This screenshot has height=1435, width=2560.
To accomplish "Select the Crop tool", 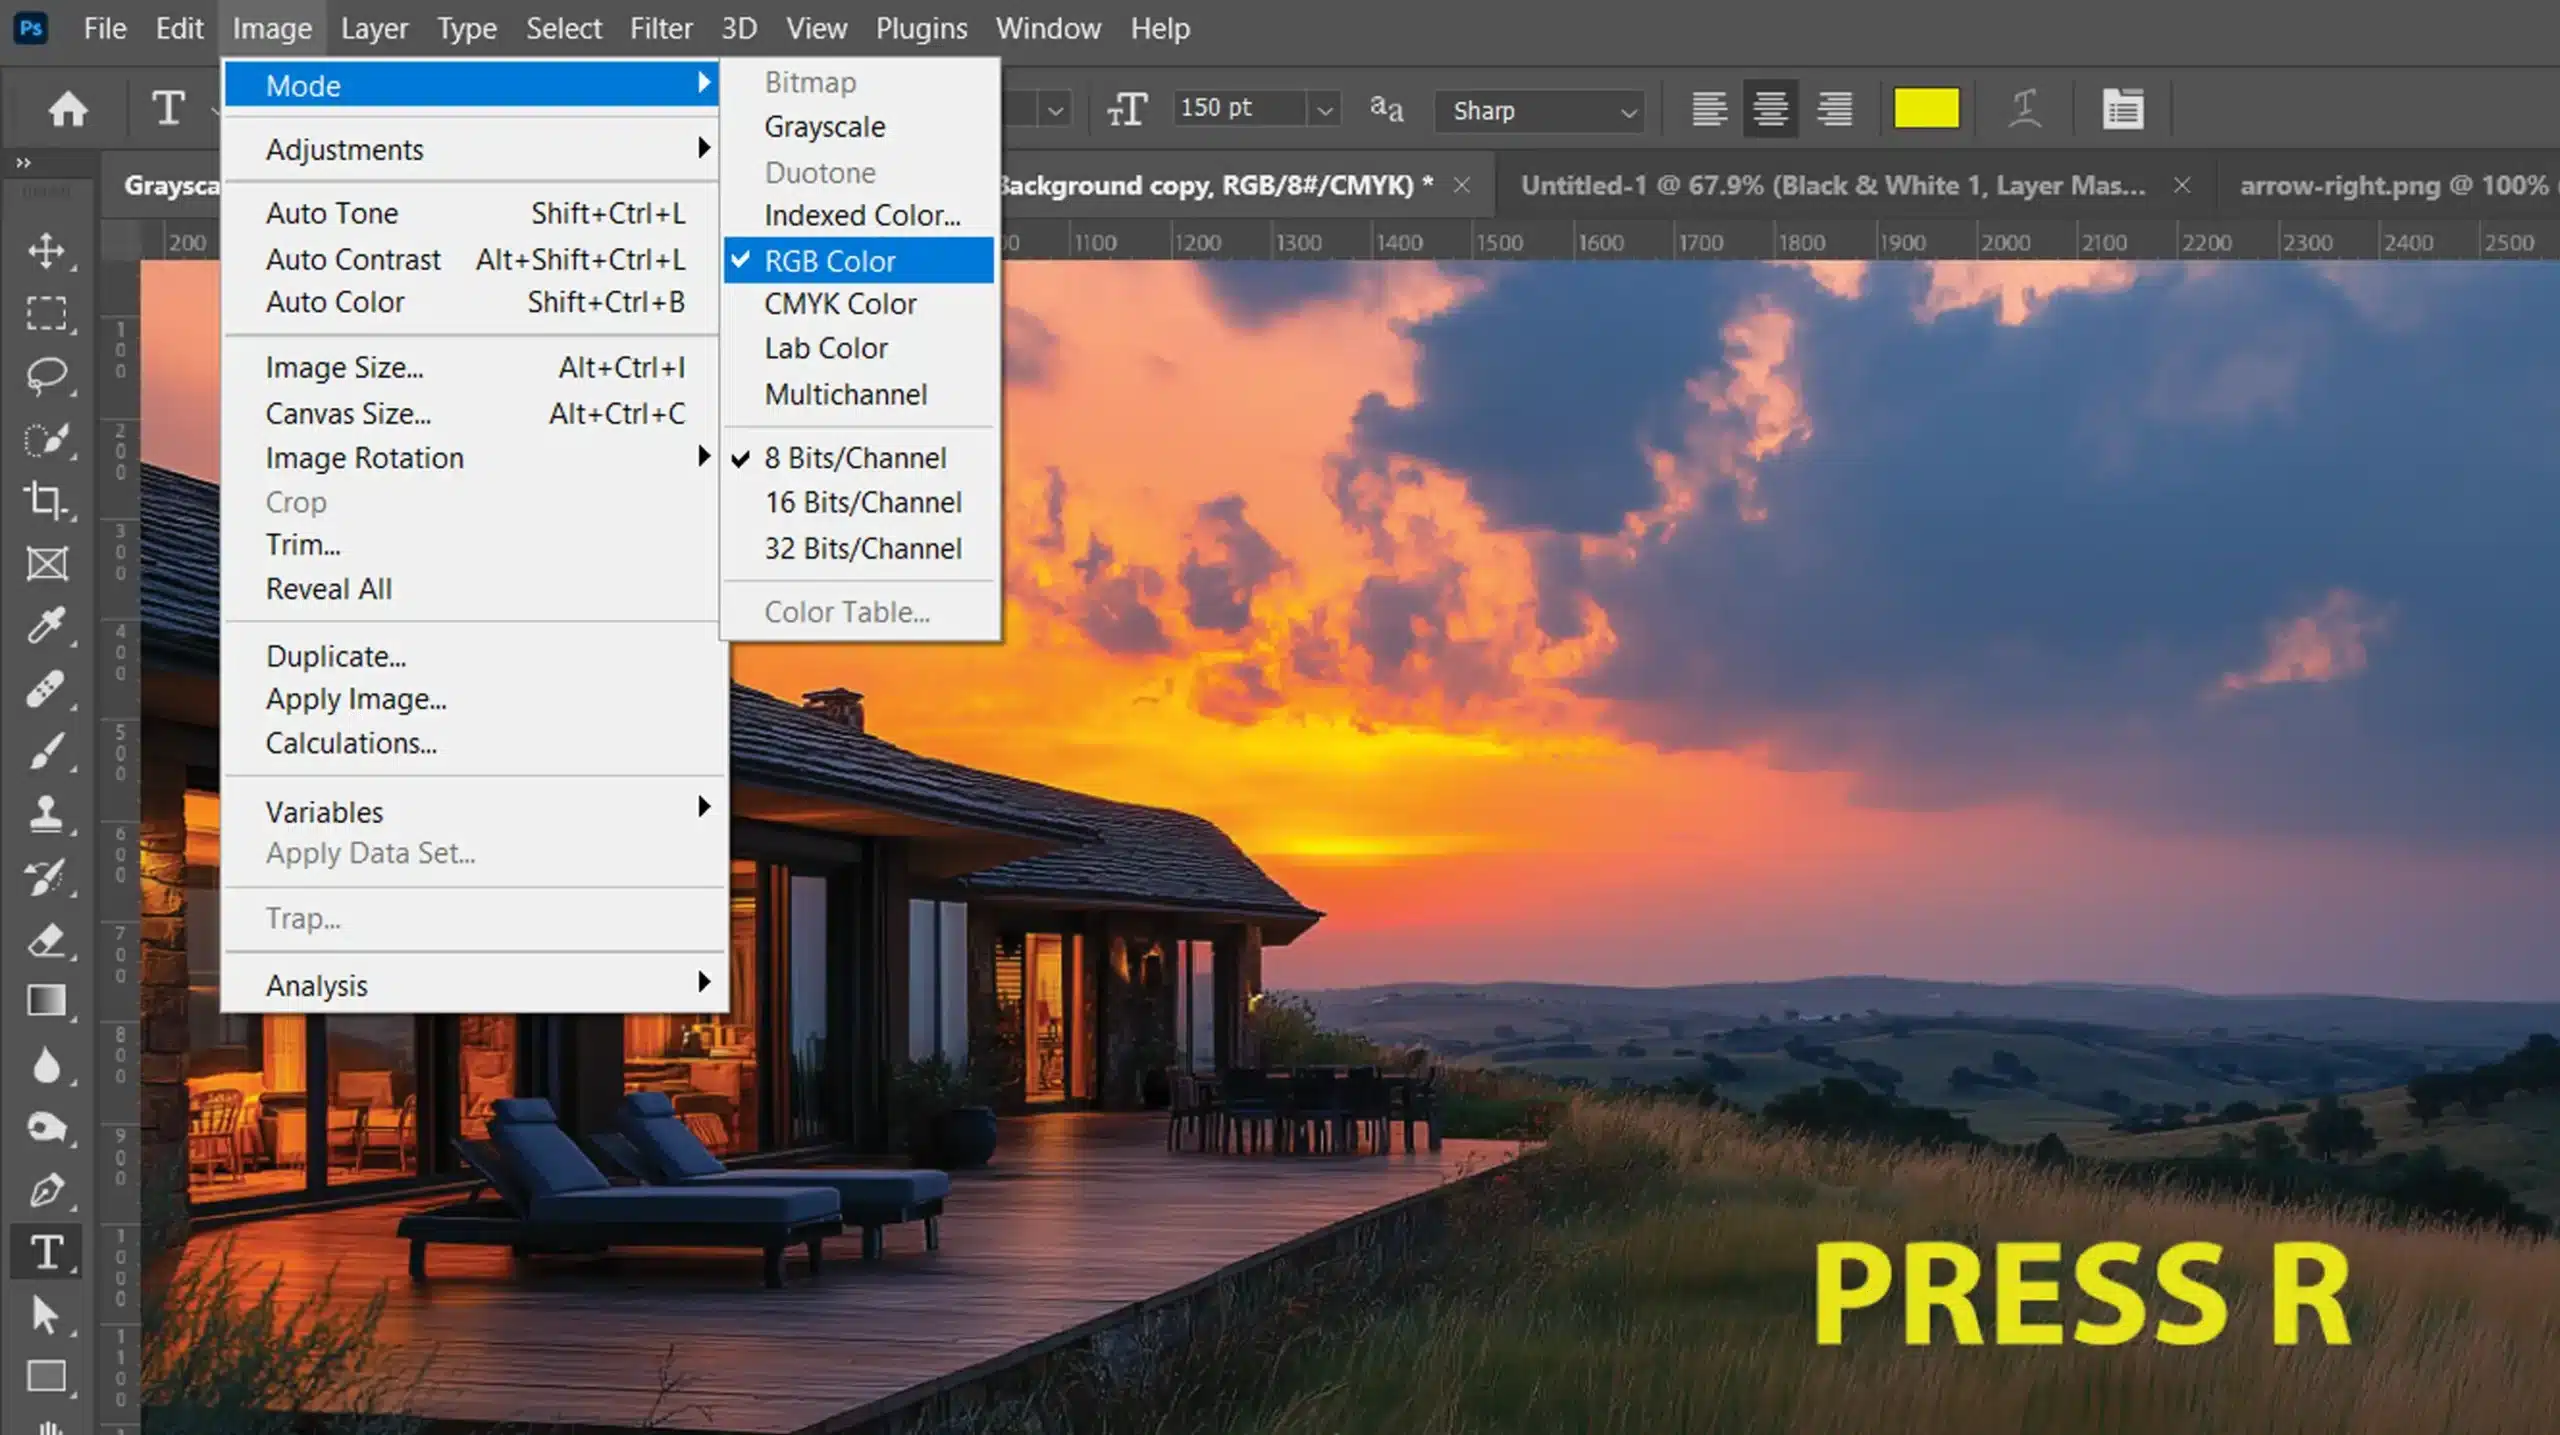I will (46, 500).
